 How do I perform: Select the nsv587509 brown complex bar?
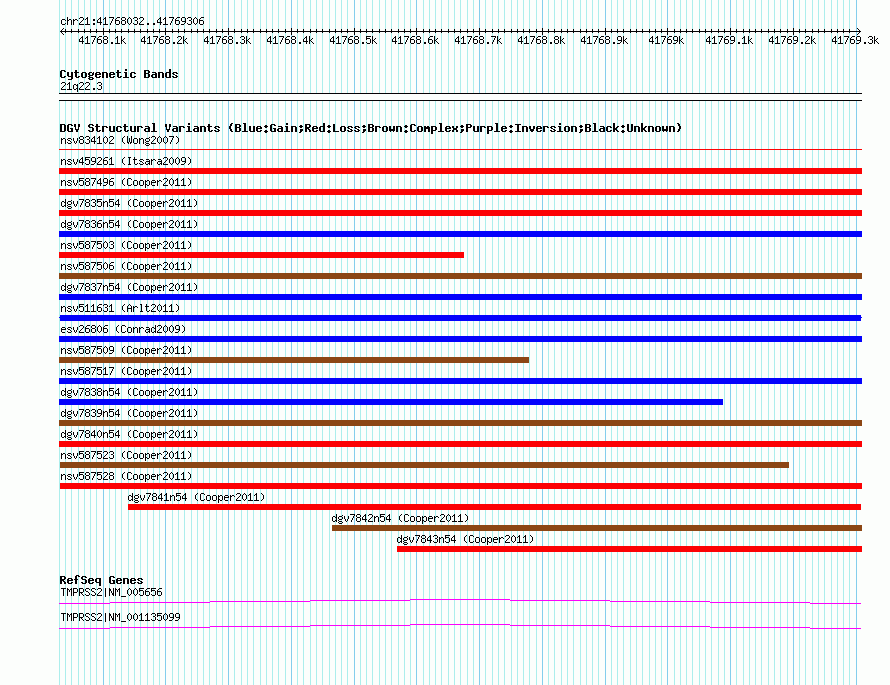(x=294, y=360)
